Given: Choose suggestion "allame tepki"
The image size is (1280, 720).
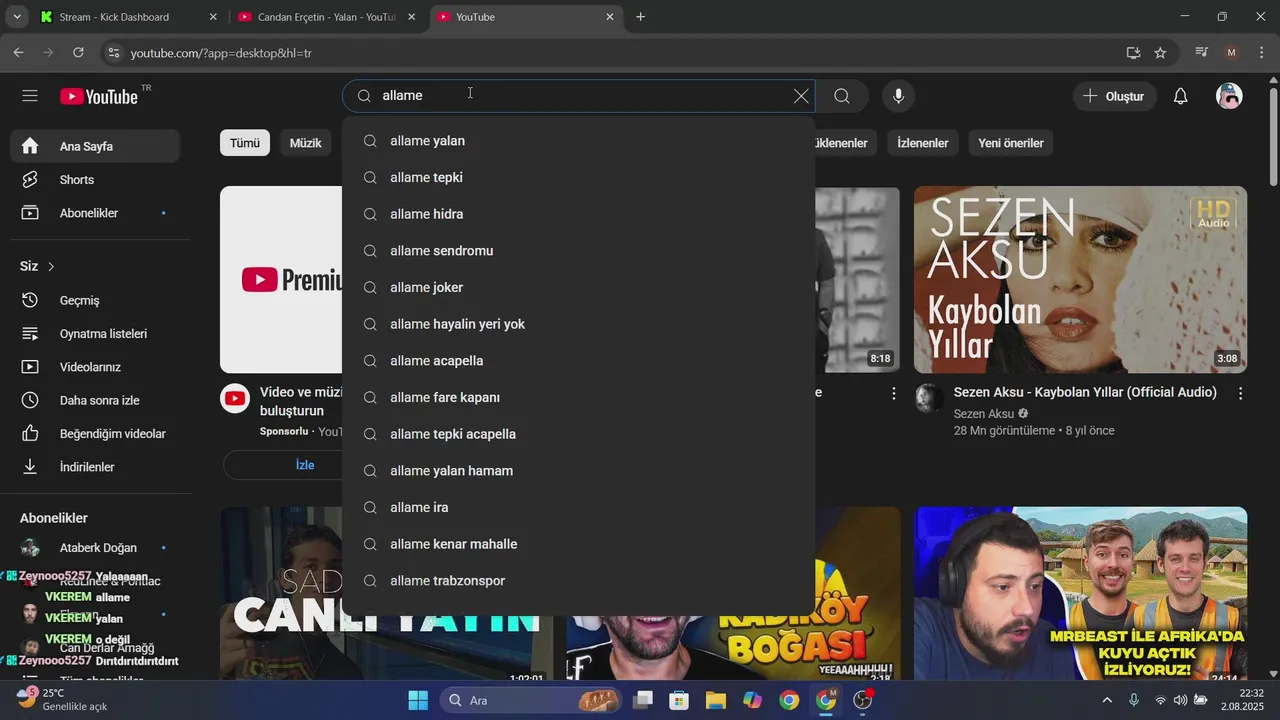Looking at the screenshot, I should point(578,177).
